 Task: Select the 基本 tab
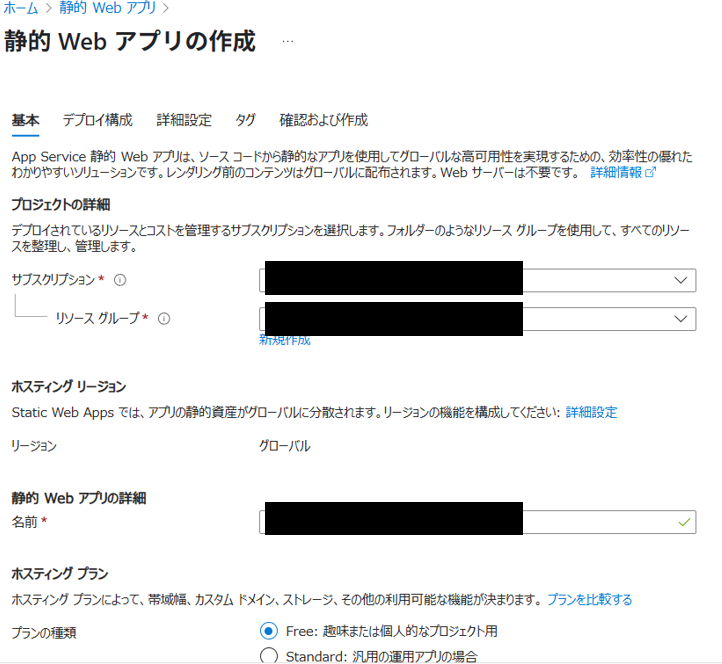25,120
